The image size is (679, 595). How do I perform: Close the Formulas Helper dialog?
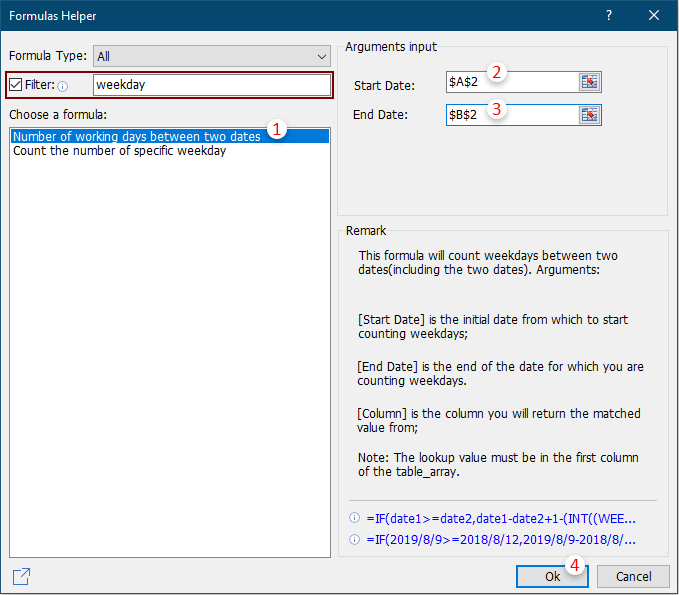654,16
